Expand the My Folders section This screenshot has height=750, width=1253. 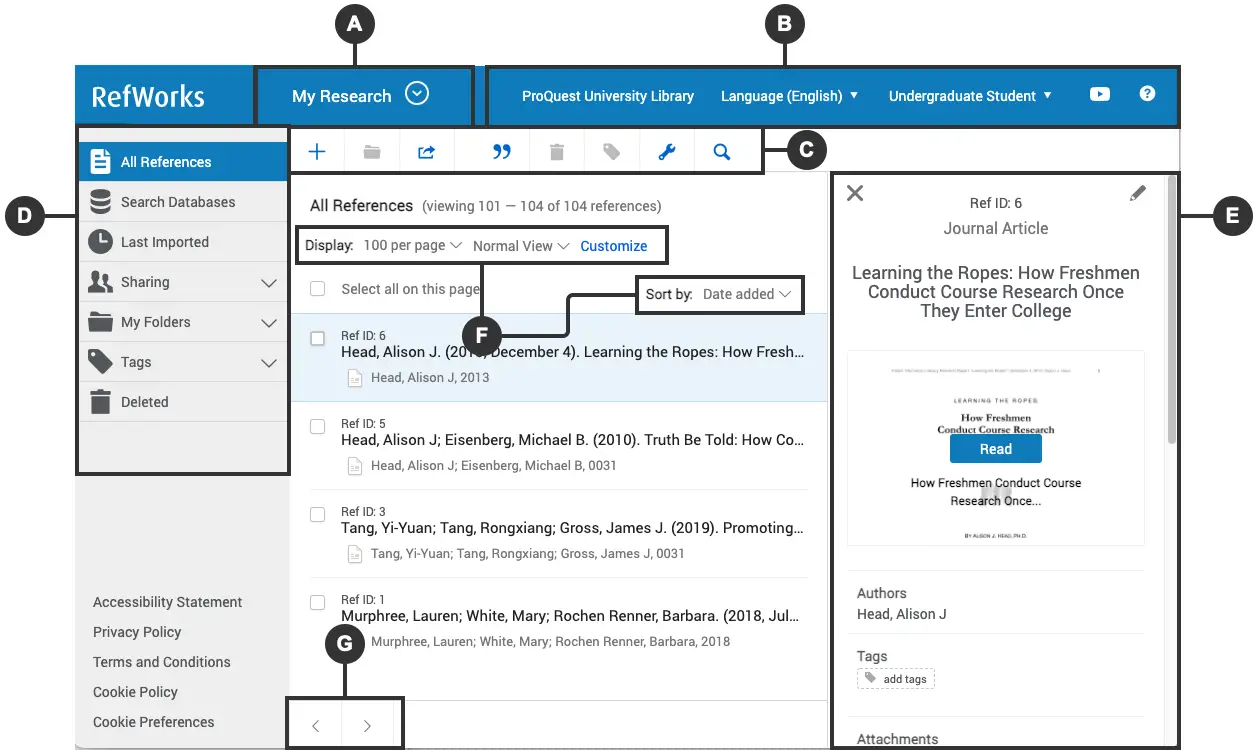(267, 322)
